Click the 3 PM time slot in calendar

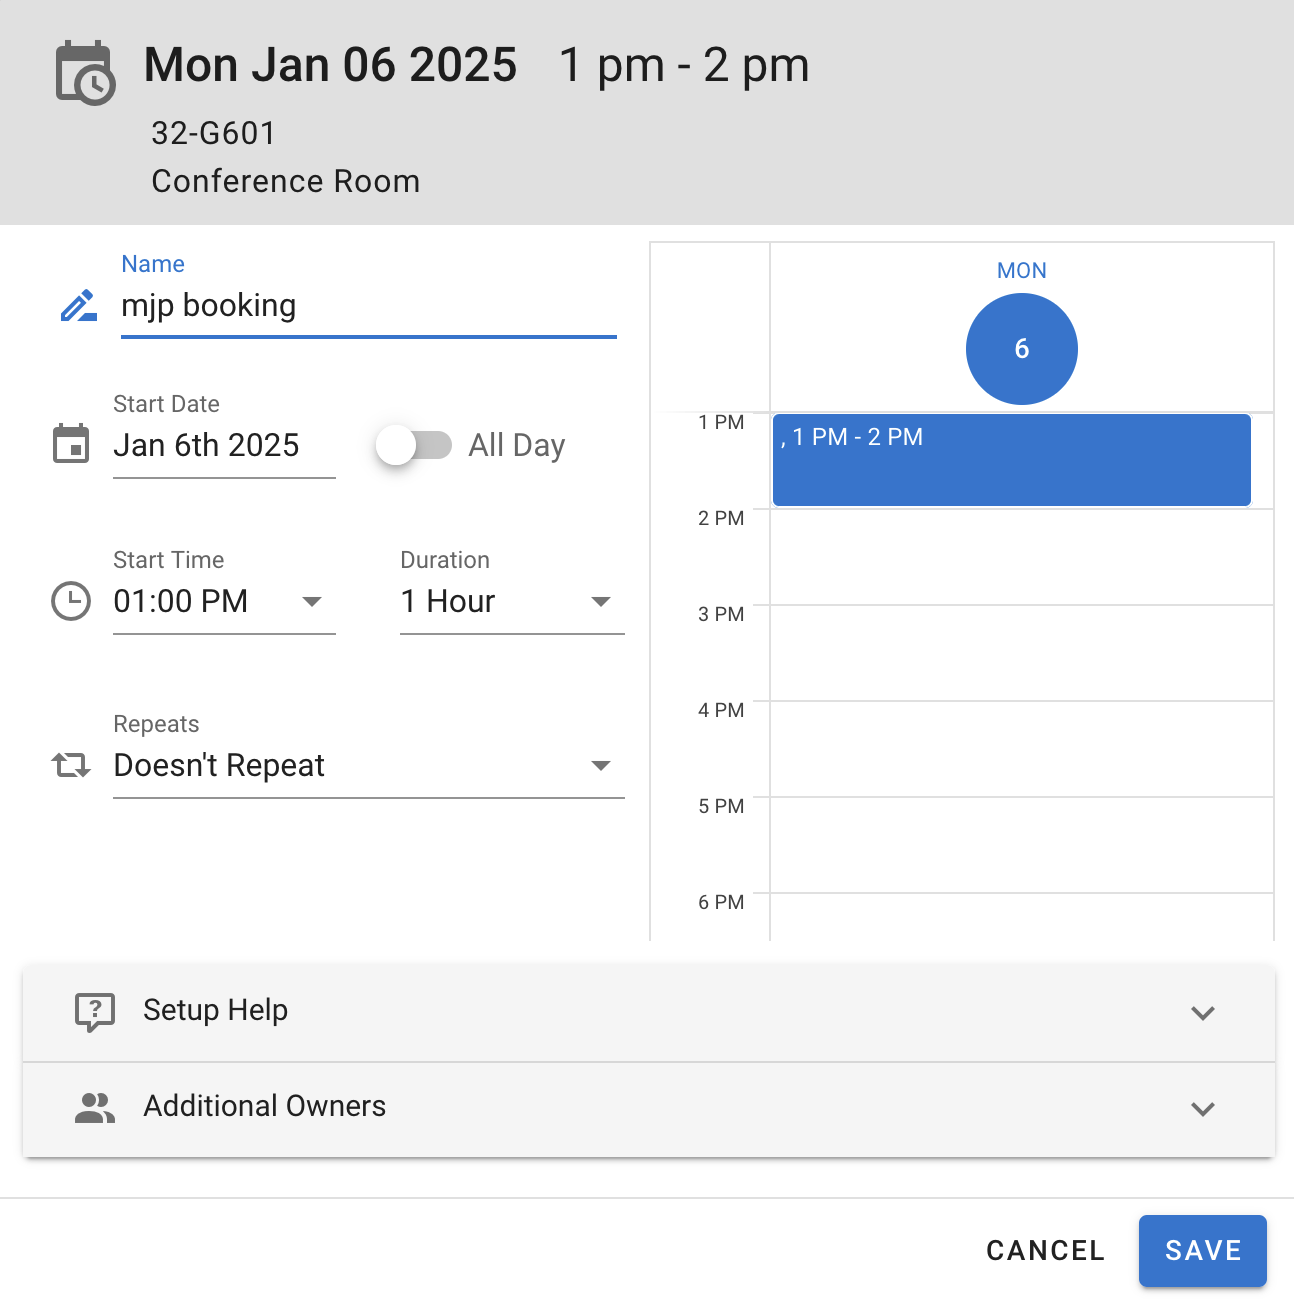tap(1020, 652)
